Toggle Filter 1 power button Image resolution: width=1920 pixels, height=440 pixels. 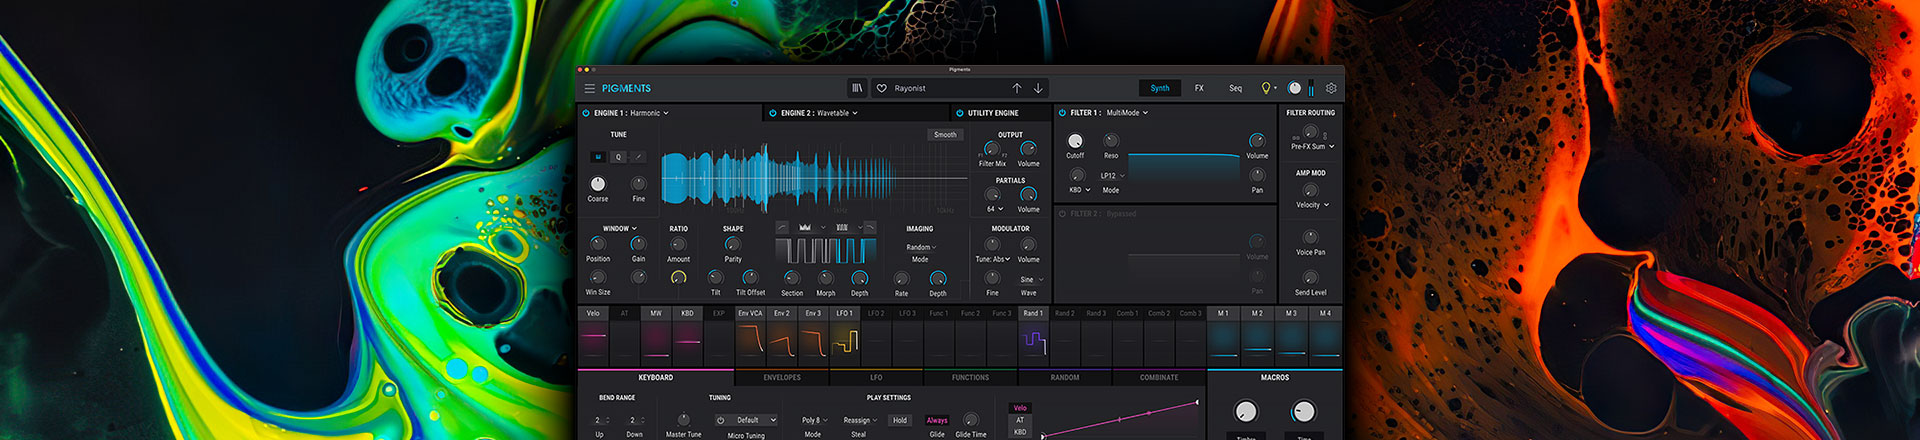[1062, 113]
